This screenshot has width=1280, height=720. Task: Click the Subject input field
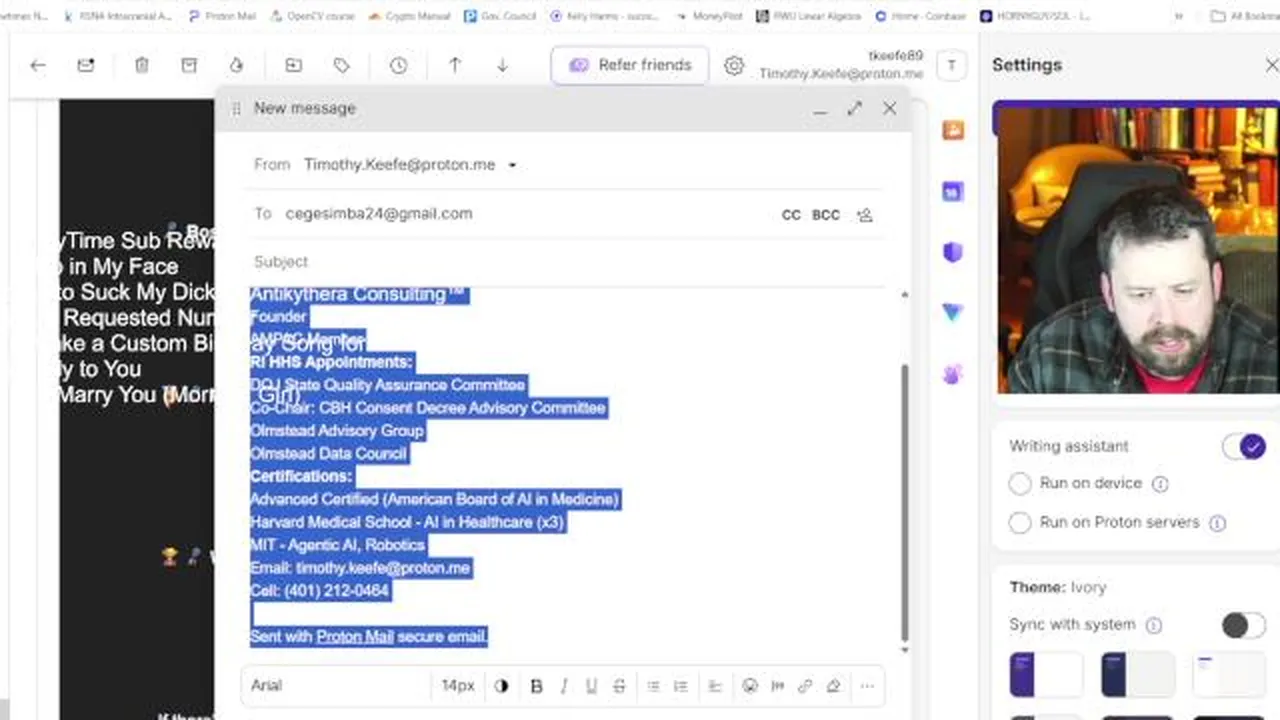pyautogui.click(x=565, y=262)
